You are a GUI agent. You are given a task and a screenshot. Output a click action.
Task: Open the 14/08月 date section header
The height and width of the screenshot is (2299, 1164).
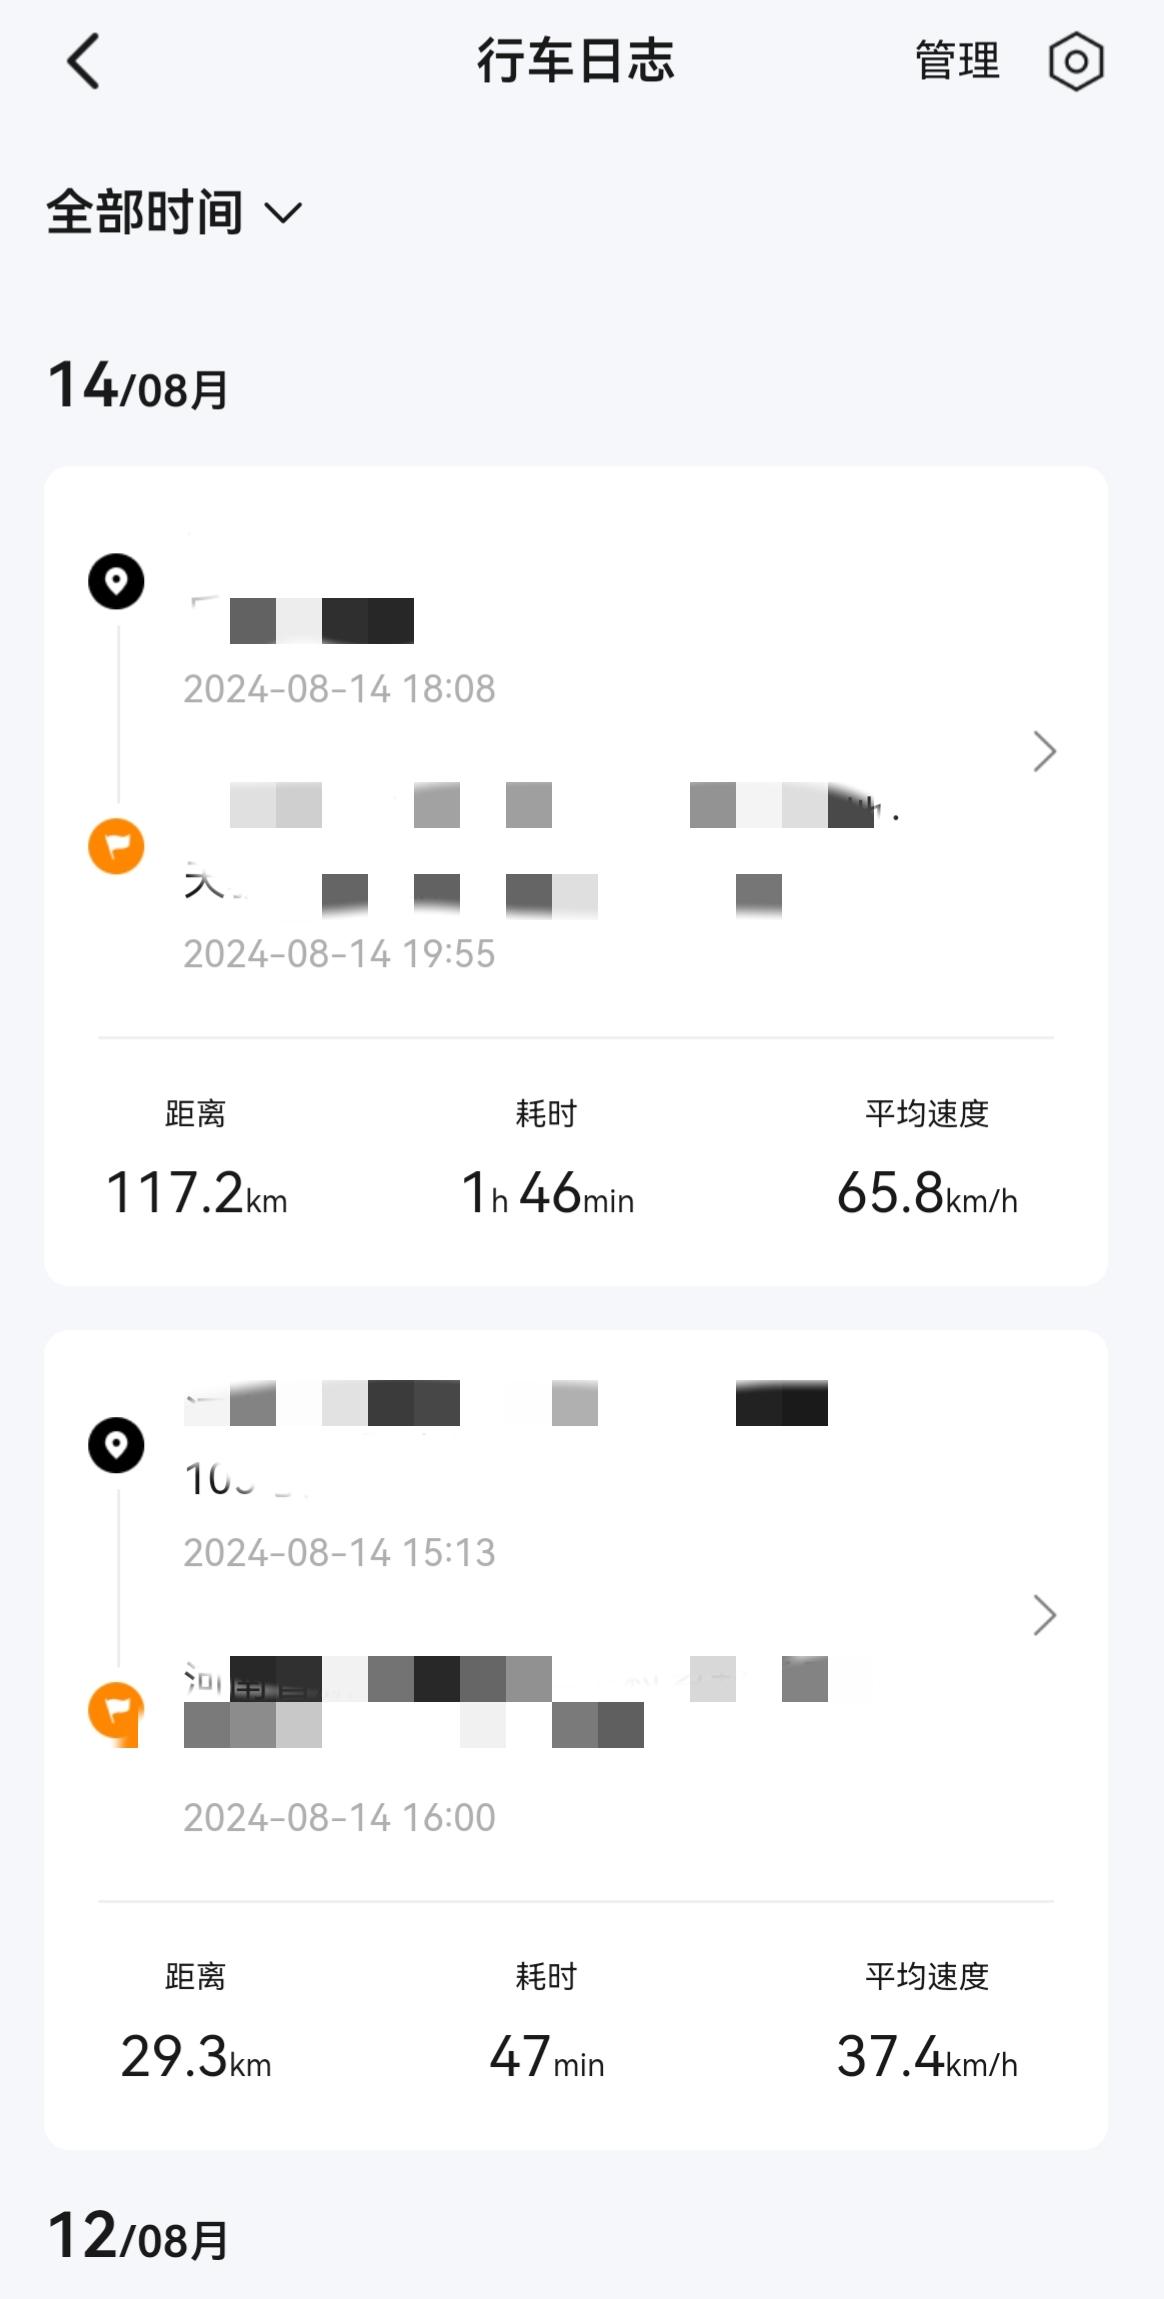(139, 387)
